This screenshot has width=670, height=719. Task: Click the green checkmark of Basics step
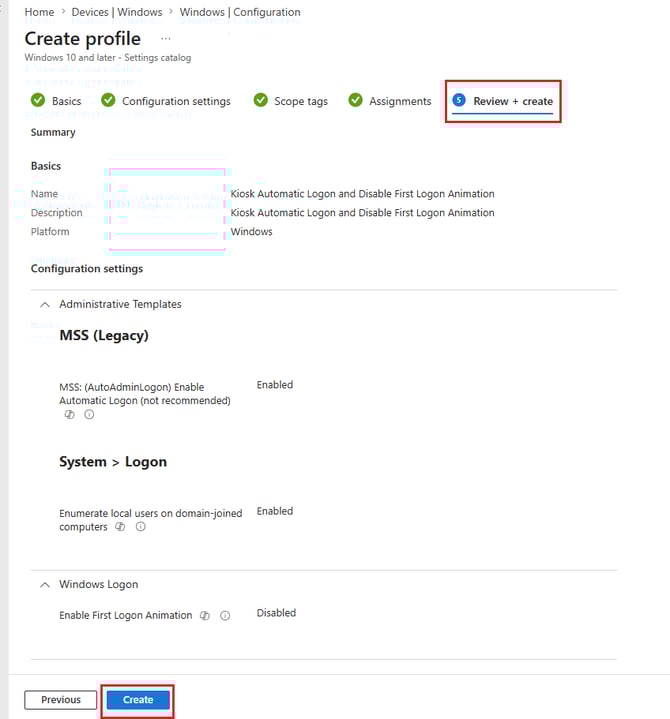click(x=38, y=101)
